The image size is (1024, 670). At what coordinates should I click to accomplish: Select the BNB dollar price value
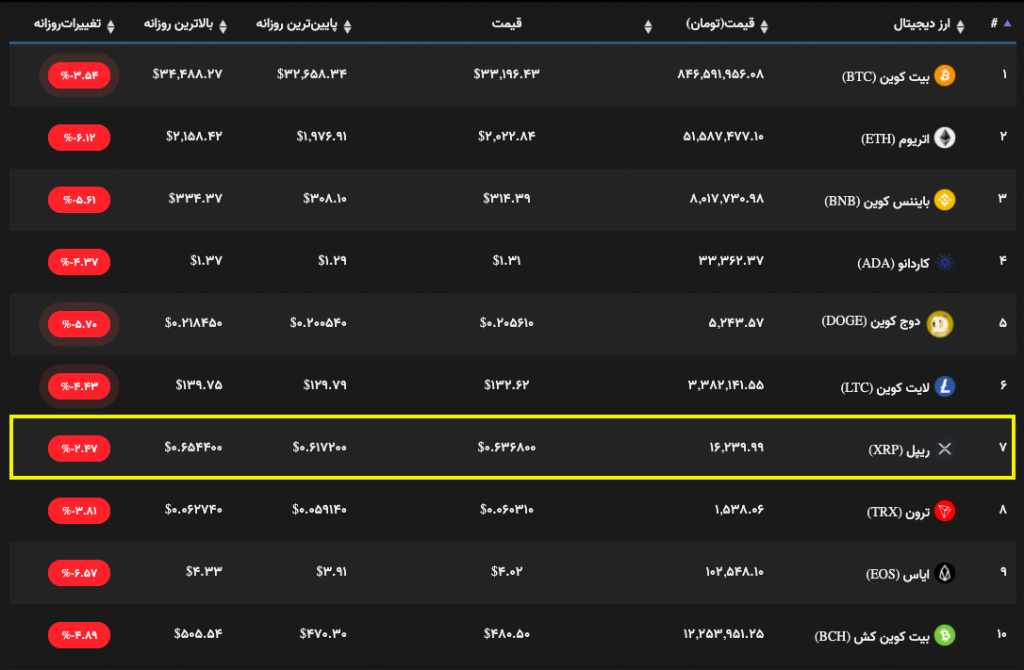pyautogui.click(x=507, y=199)
